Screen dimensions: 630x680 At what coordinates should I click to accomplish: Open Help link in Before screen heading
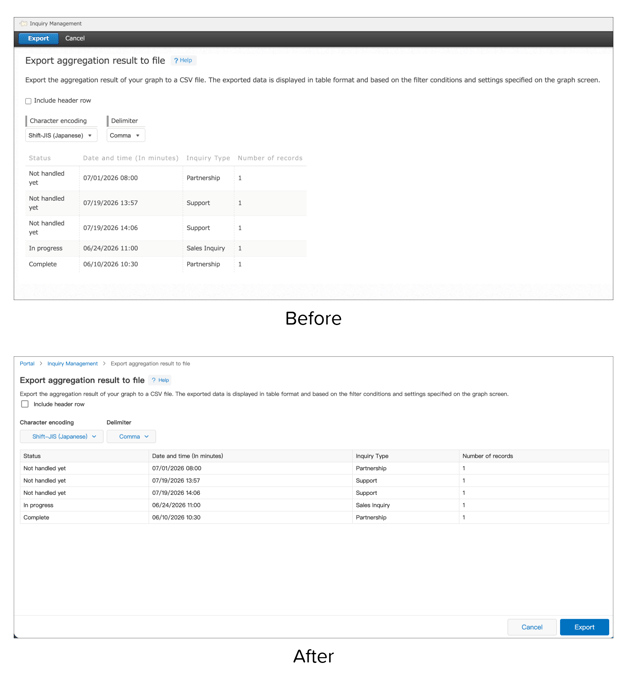click(183, 60)
